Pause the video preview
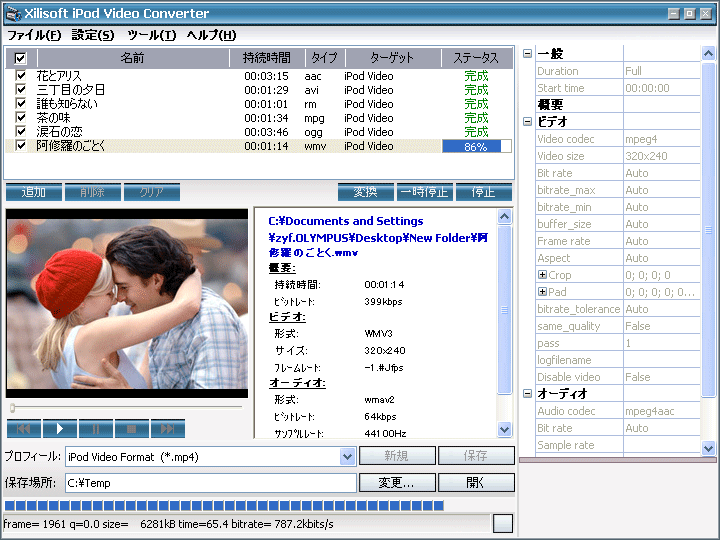Image resolution: width=720 pixels, height=540 pixels. [96, 428]
